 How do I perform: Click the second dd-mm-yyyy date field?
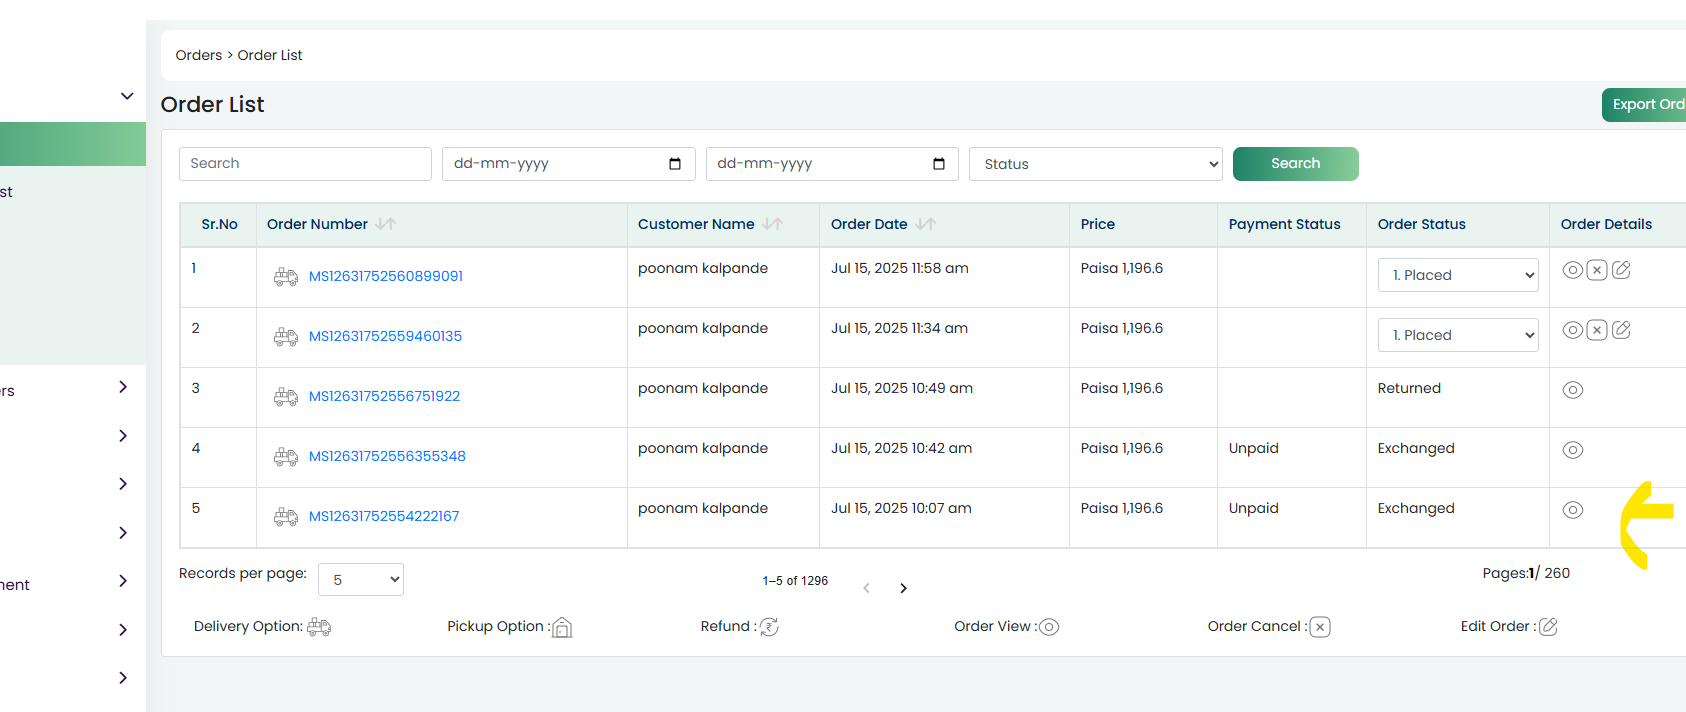(x=832, y=164)
